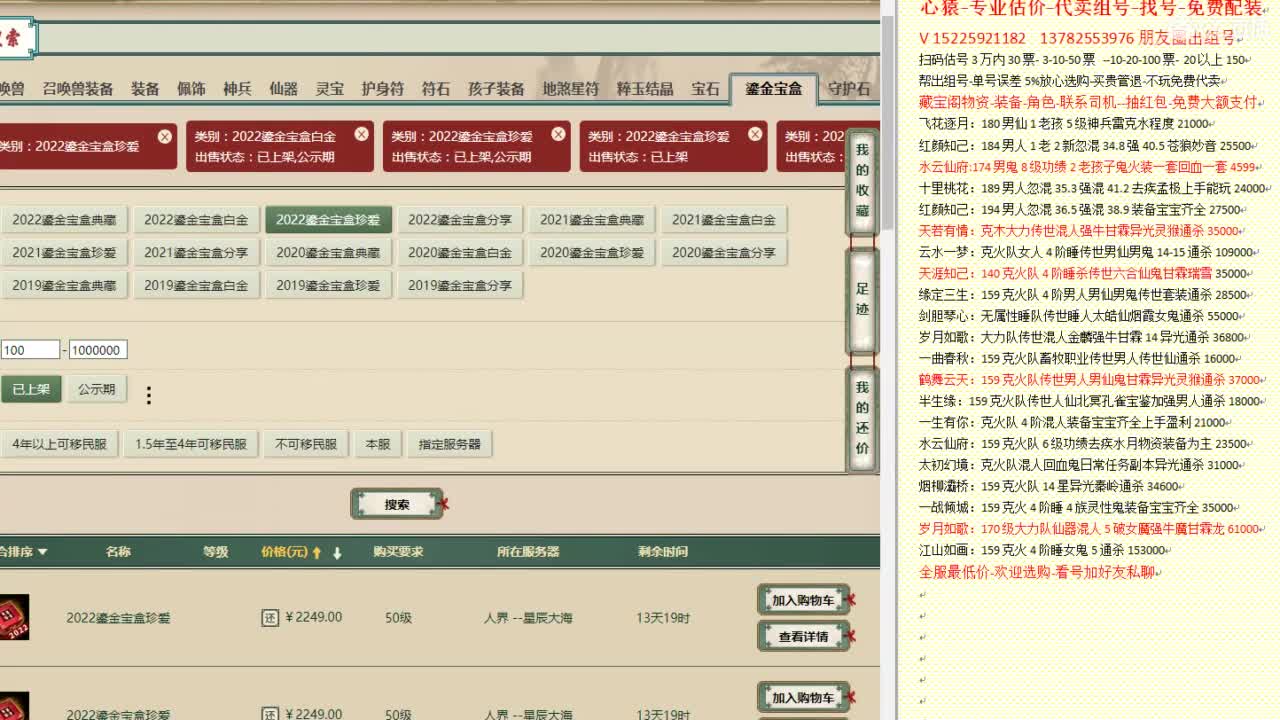Switch to the 孩子装备 tab
The image size is (1280, 720).
click(496, 89)
